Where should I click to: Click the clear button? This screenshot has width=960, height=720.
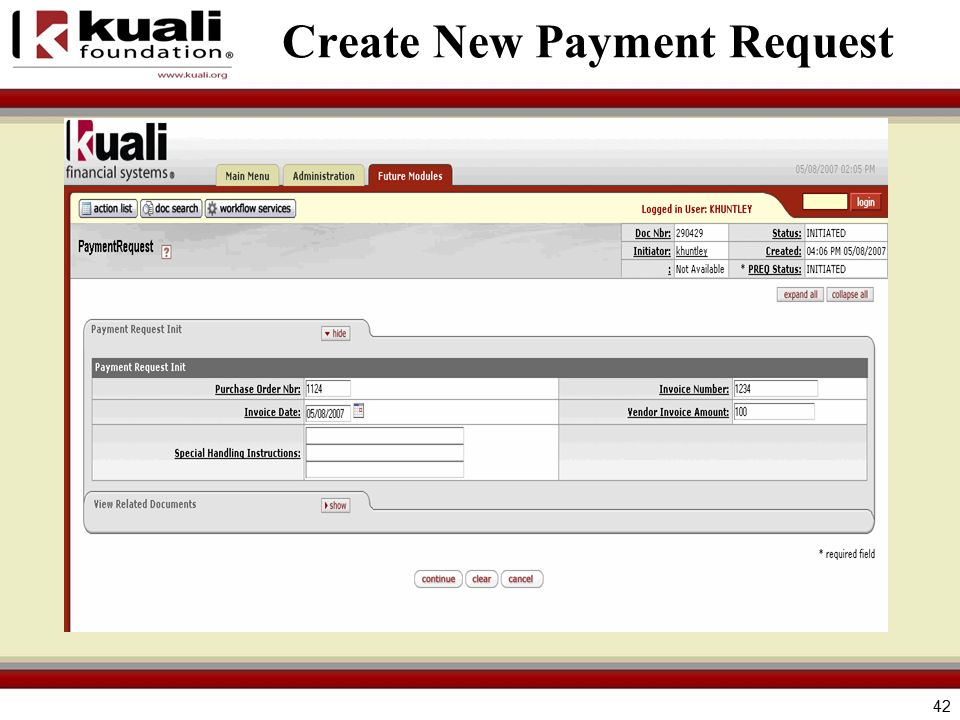(481, 579)
